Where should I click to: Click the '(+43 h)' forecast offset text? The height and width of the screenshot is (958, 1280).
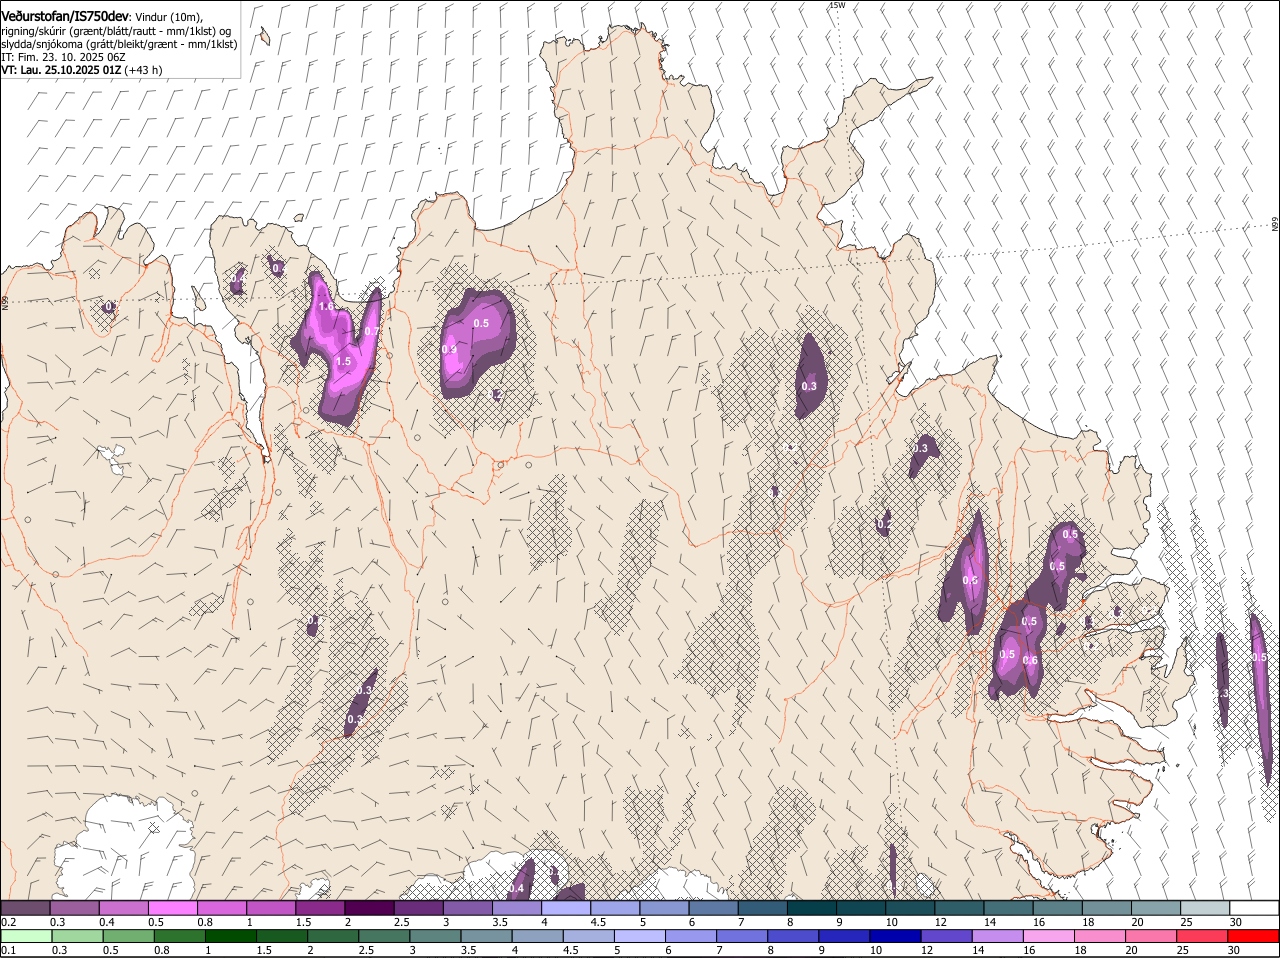144,70
